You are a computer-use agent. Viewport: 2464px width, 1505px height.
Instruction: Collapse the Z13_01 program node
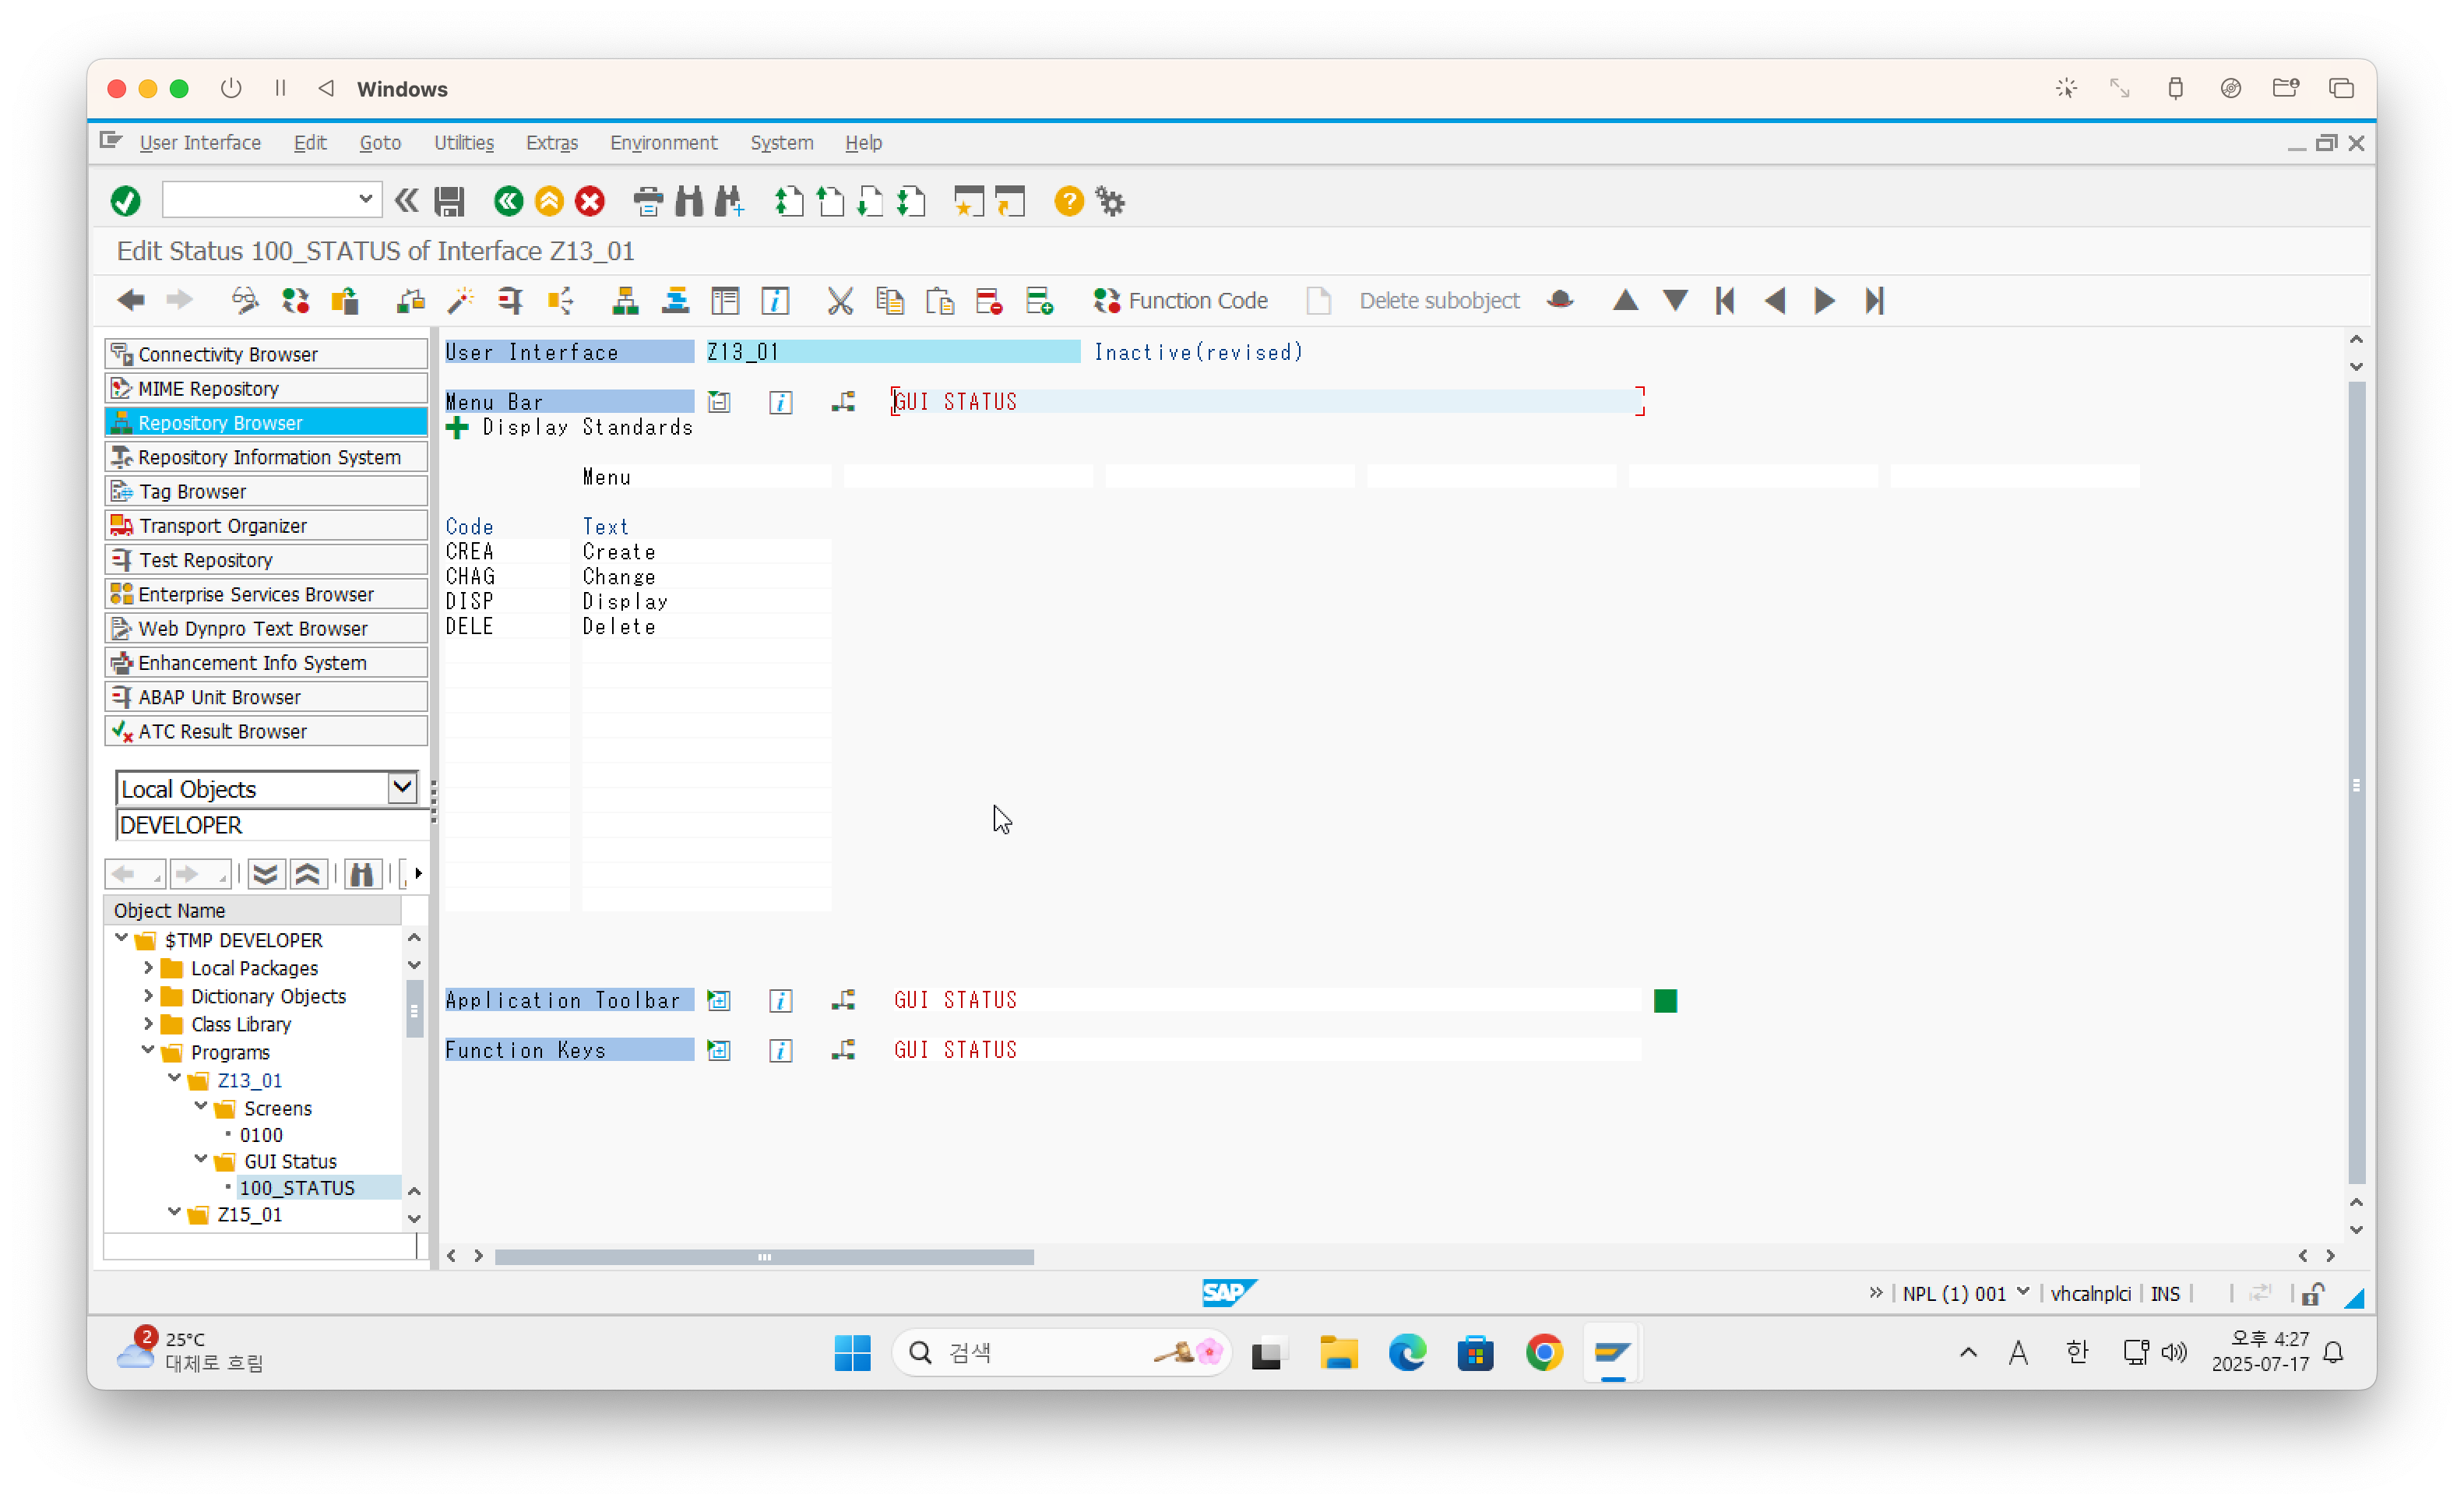click(x=174, y=1078)
